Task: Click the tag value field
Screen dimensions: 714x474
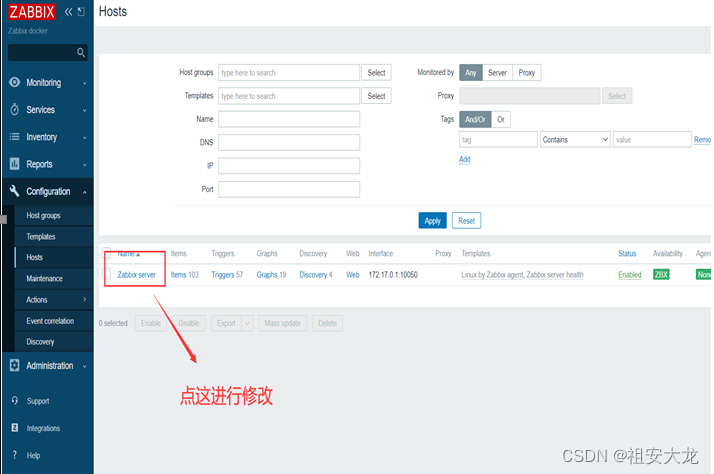Action: [x=652, y=140]
